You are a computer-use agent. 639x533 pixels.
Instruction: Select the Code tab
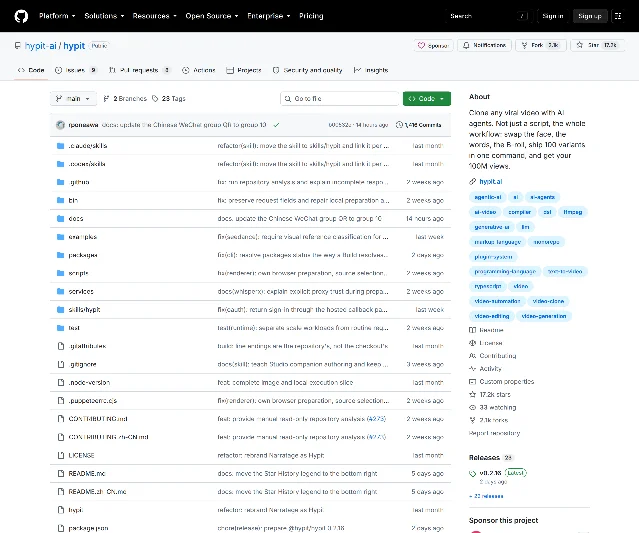(31, 70)
